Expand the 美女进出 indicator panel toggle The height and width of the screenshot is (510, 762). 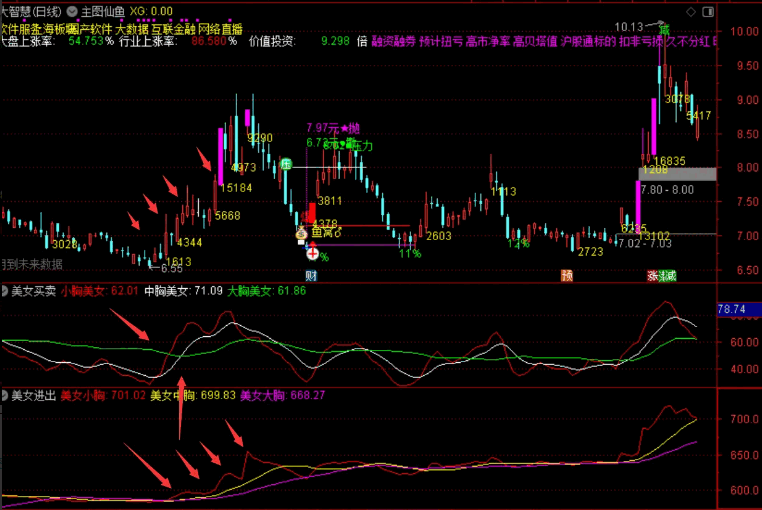4,395
